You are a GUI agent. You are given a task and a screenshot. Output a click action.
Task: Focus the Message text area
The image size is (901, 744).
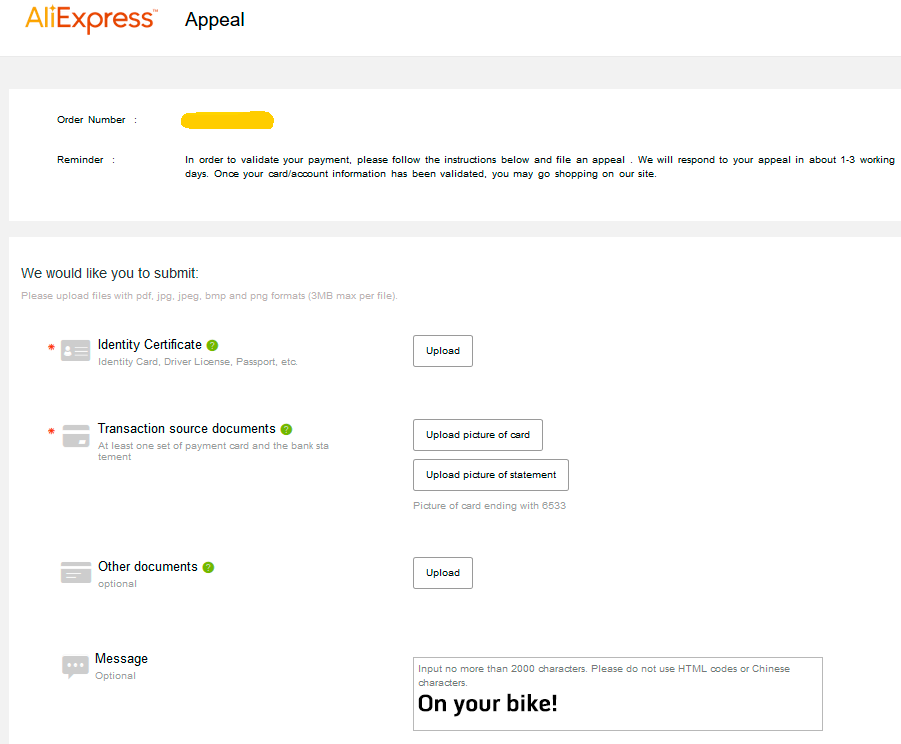(618, 694)
